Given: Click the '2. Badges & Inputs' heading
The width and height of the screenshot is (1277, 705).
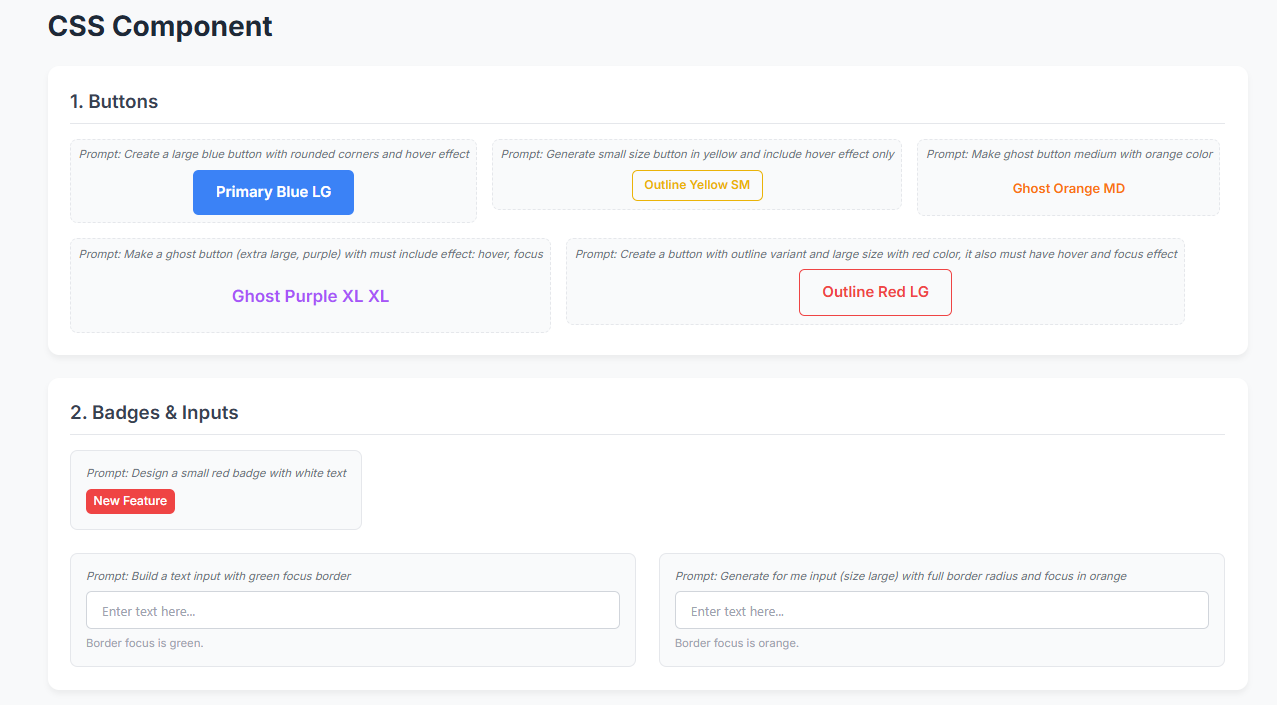Looking at the screenshot, I should [154, 412].
